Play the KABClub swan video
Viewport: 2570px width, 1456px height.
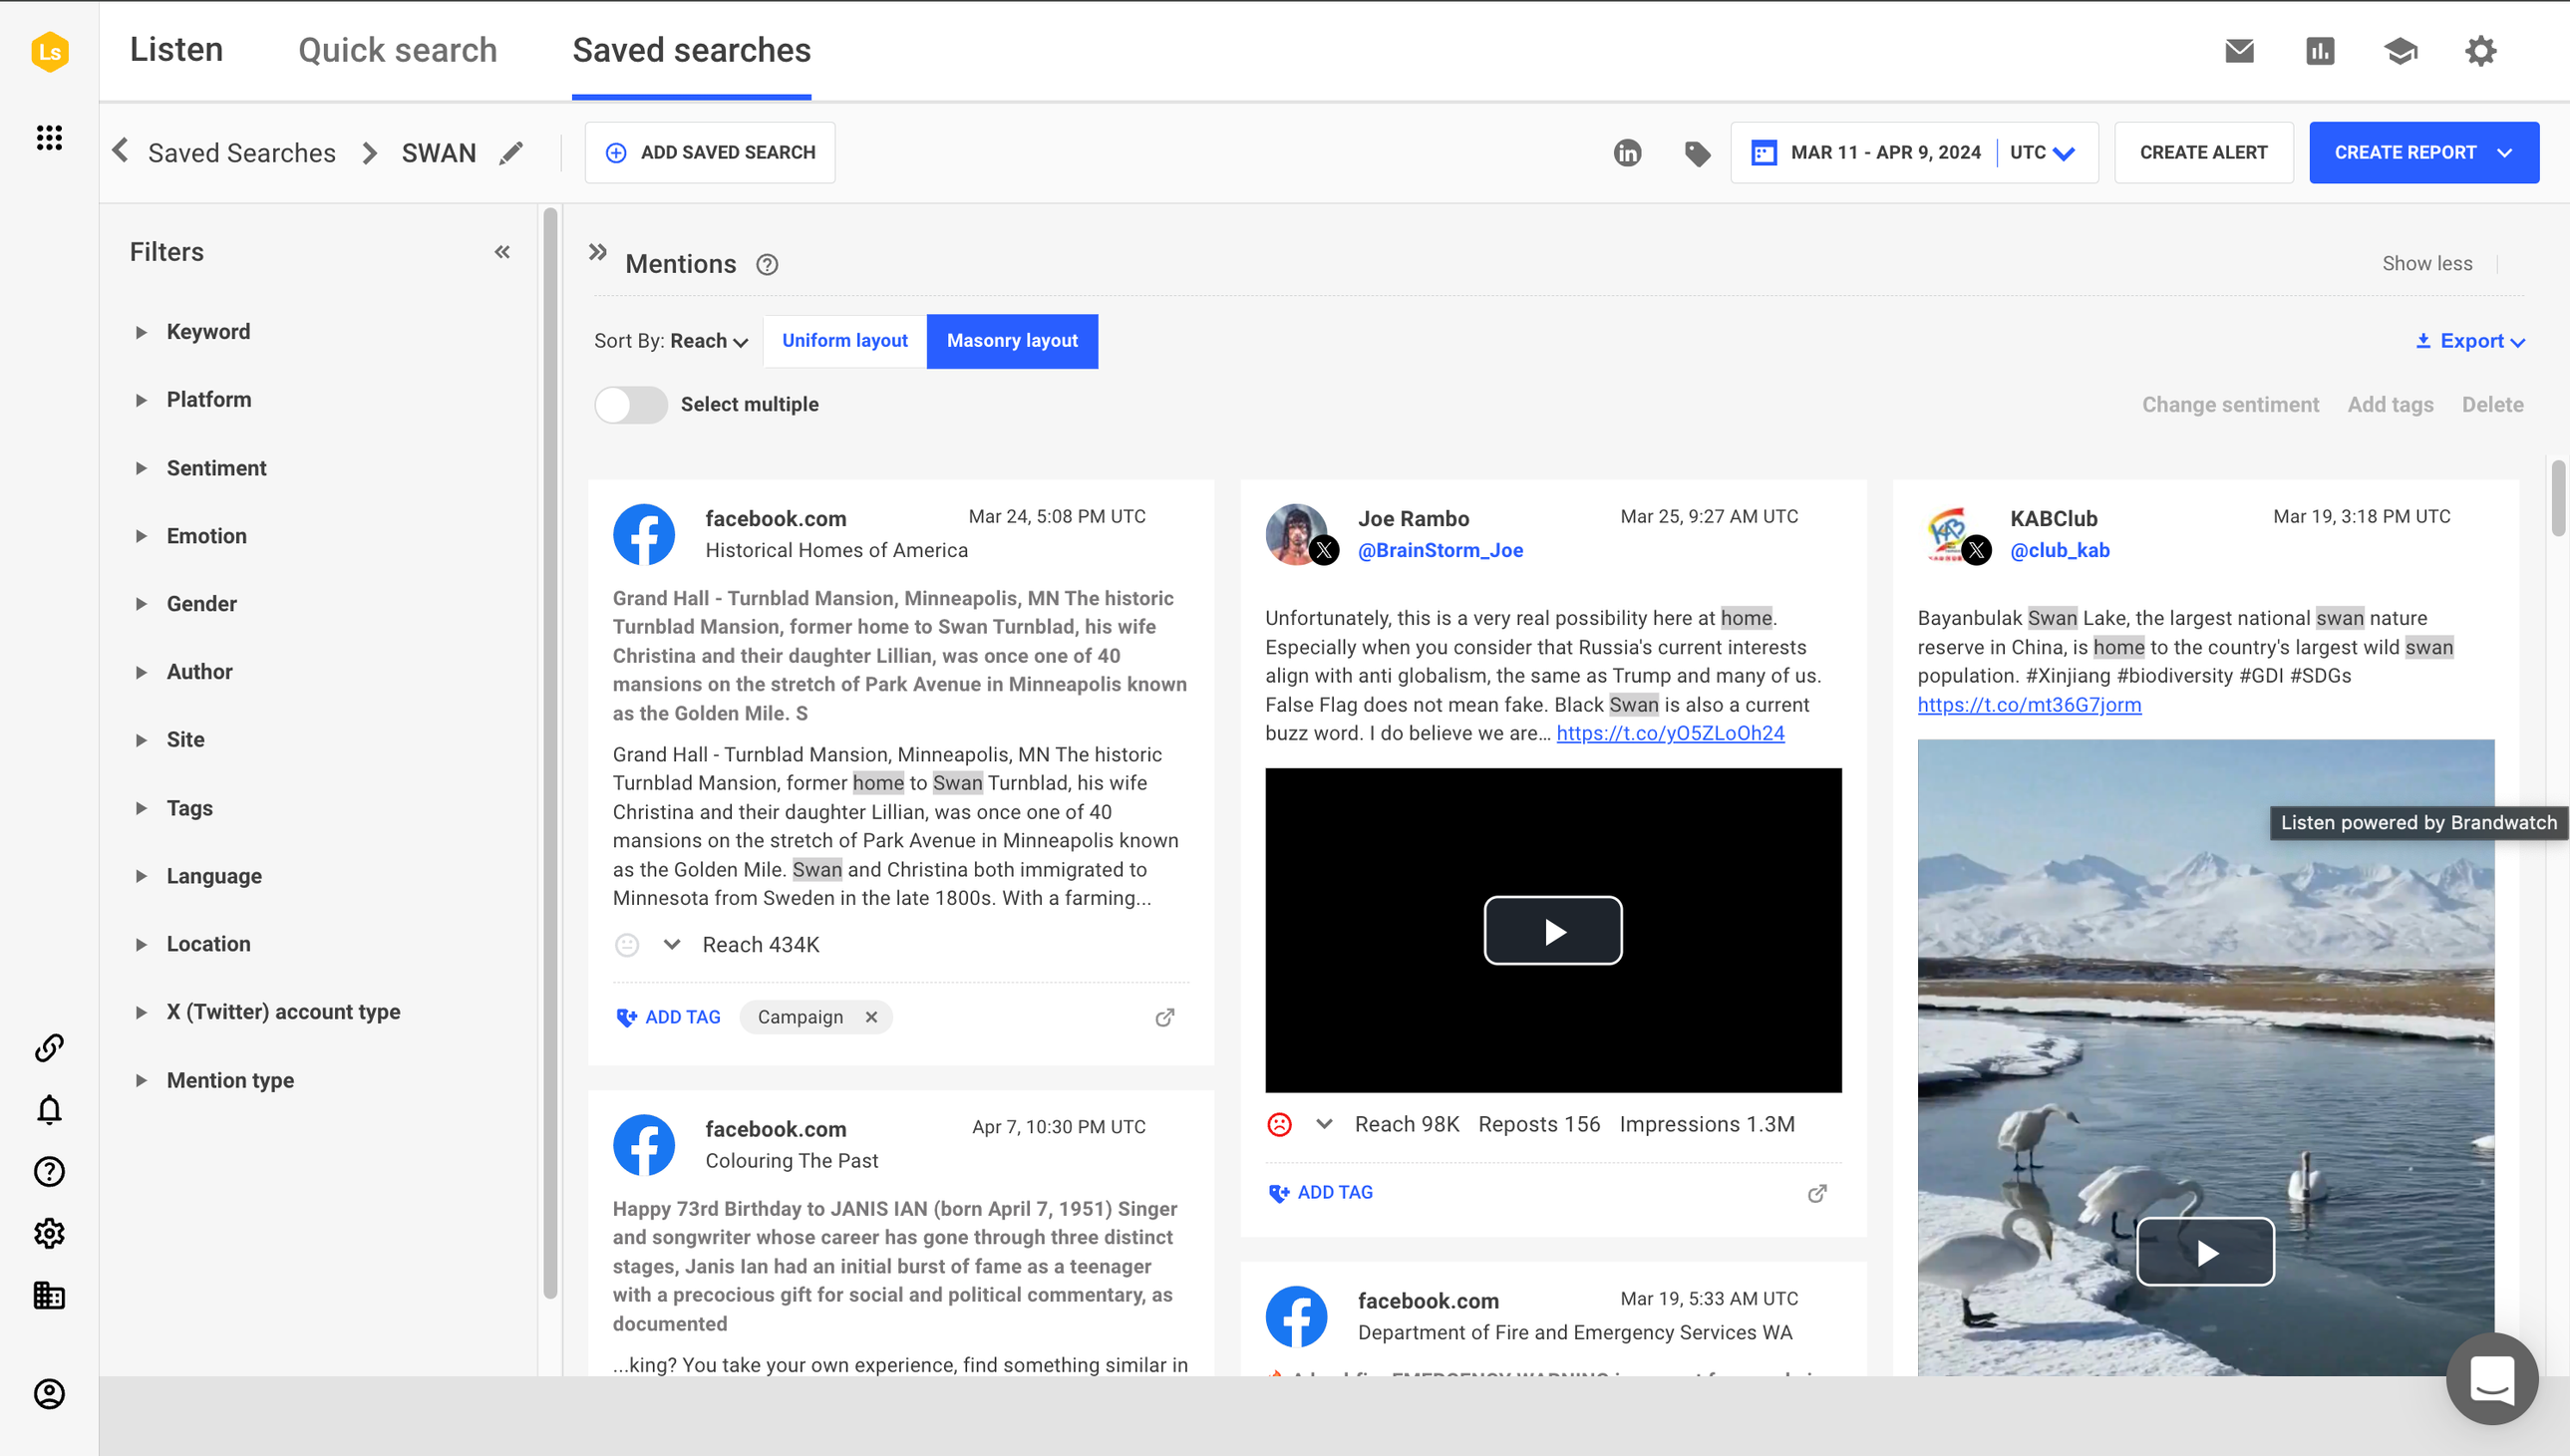tap(2205, 1252)
